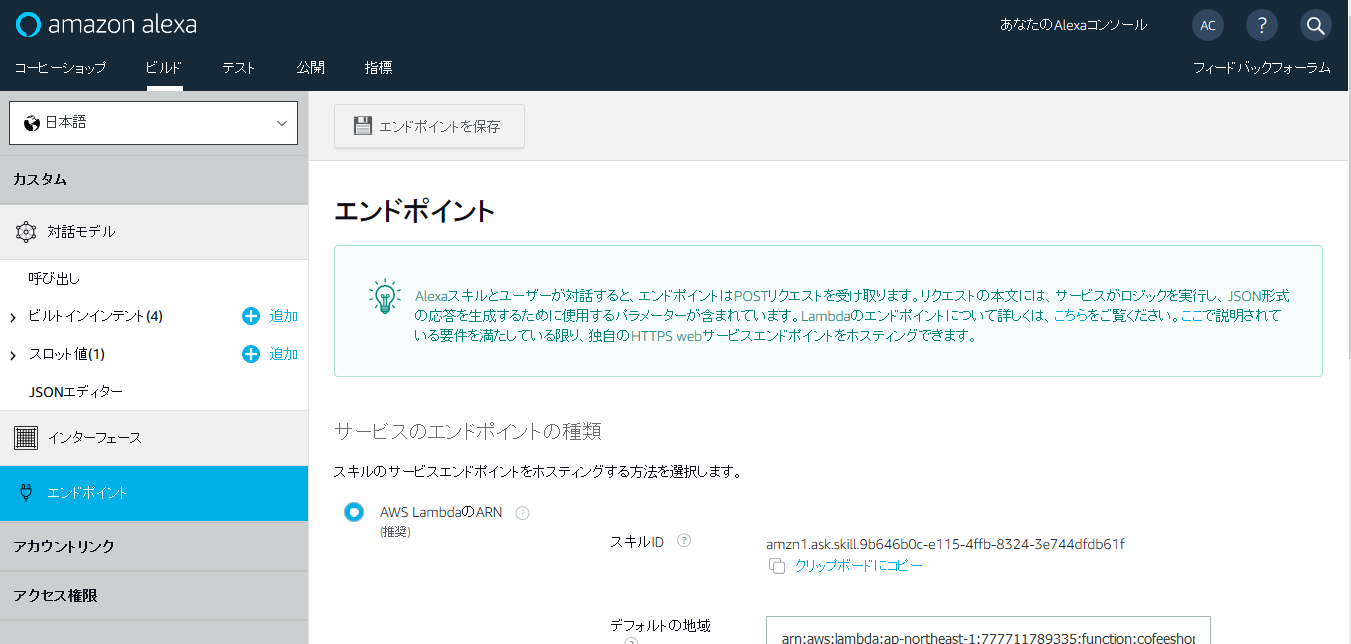The height and width of the screenshot is (644, 1351).
Task: Click plus icon to add slot value
Action: coord(251,354)
